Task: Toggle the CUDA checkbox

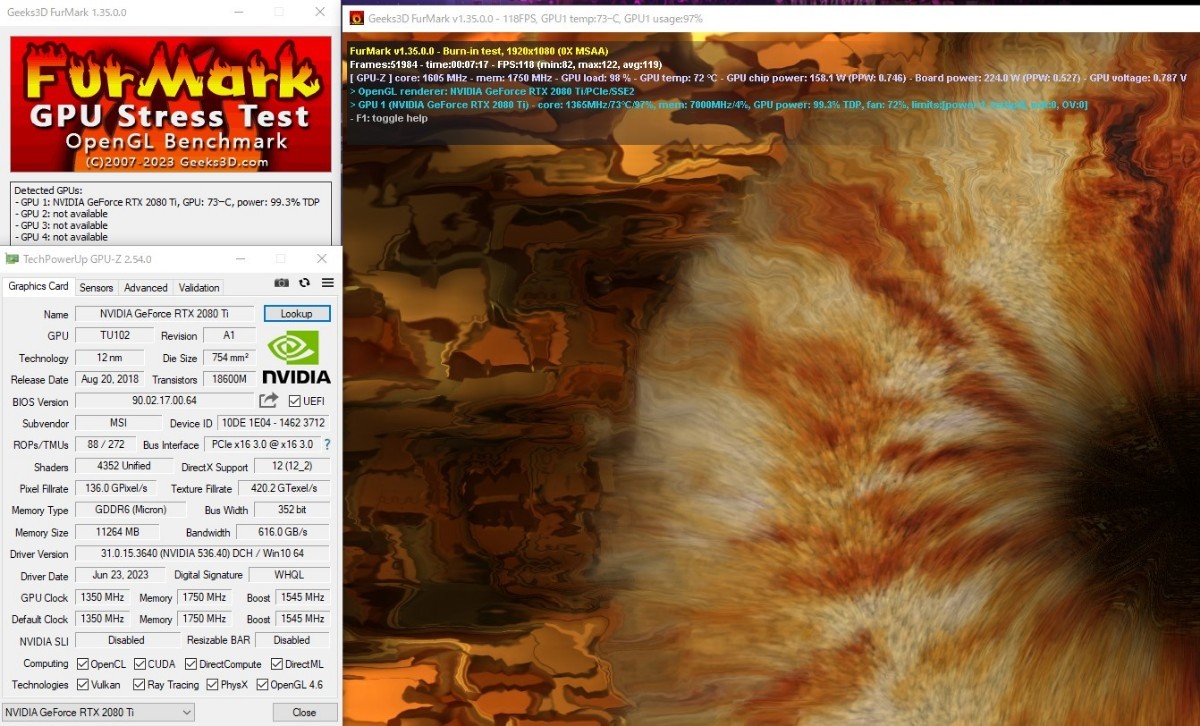Action: coord(140,664)
